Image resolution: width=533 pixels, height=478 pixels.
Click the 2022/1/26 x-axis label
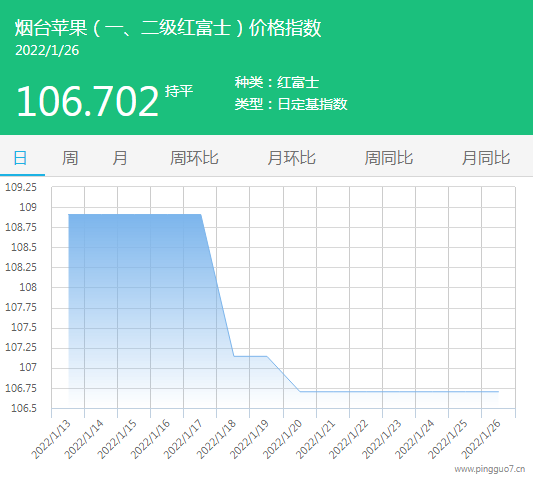(x=481, y=439)
